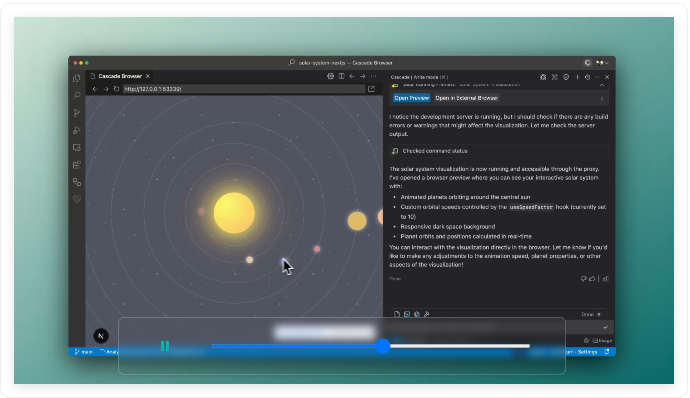Open Cascade conversation history clock icon
The height and width of the screenshot is (398, 690).
[x=587, y=77]
